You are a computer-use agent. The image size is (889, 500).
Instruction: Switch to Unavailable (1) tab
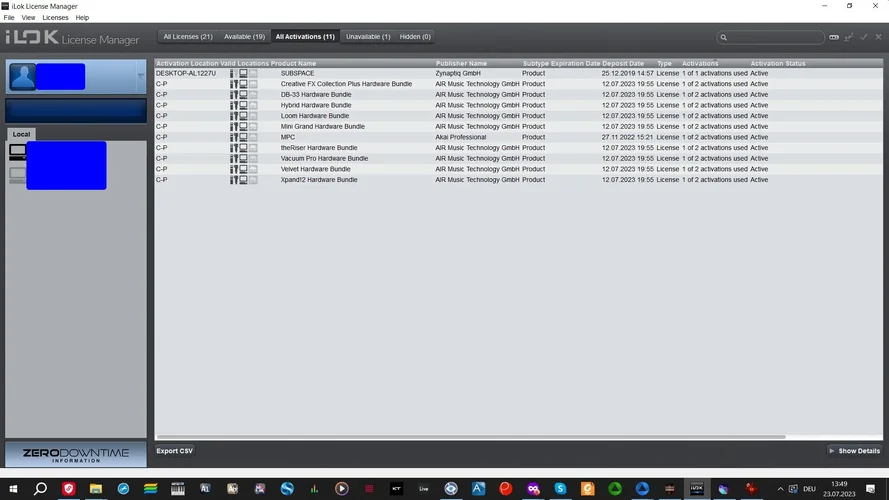(368, 37)
